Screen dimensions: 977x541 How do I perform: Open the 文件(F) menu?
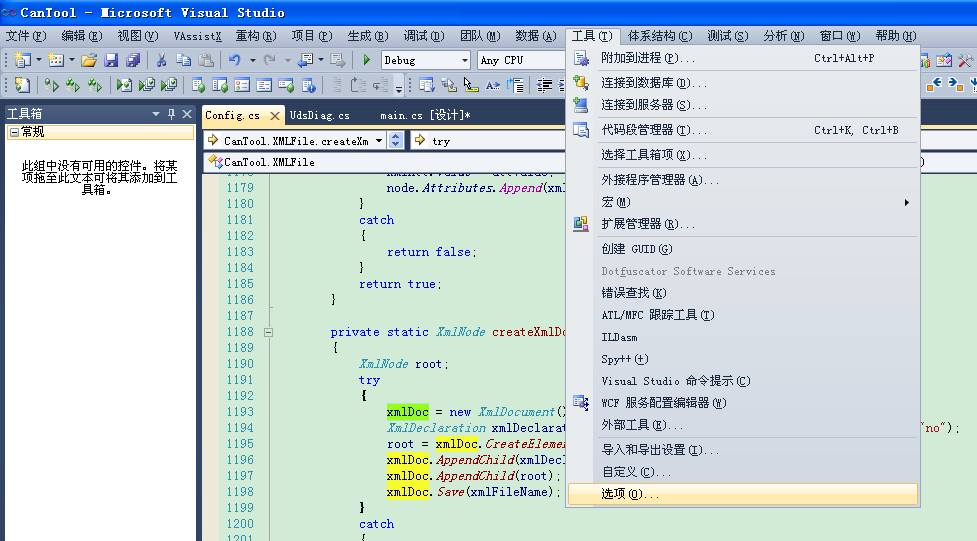[26, 36]
